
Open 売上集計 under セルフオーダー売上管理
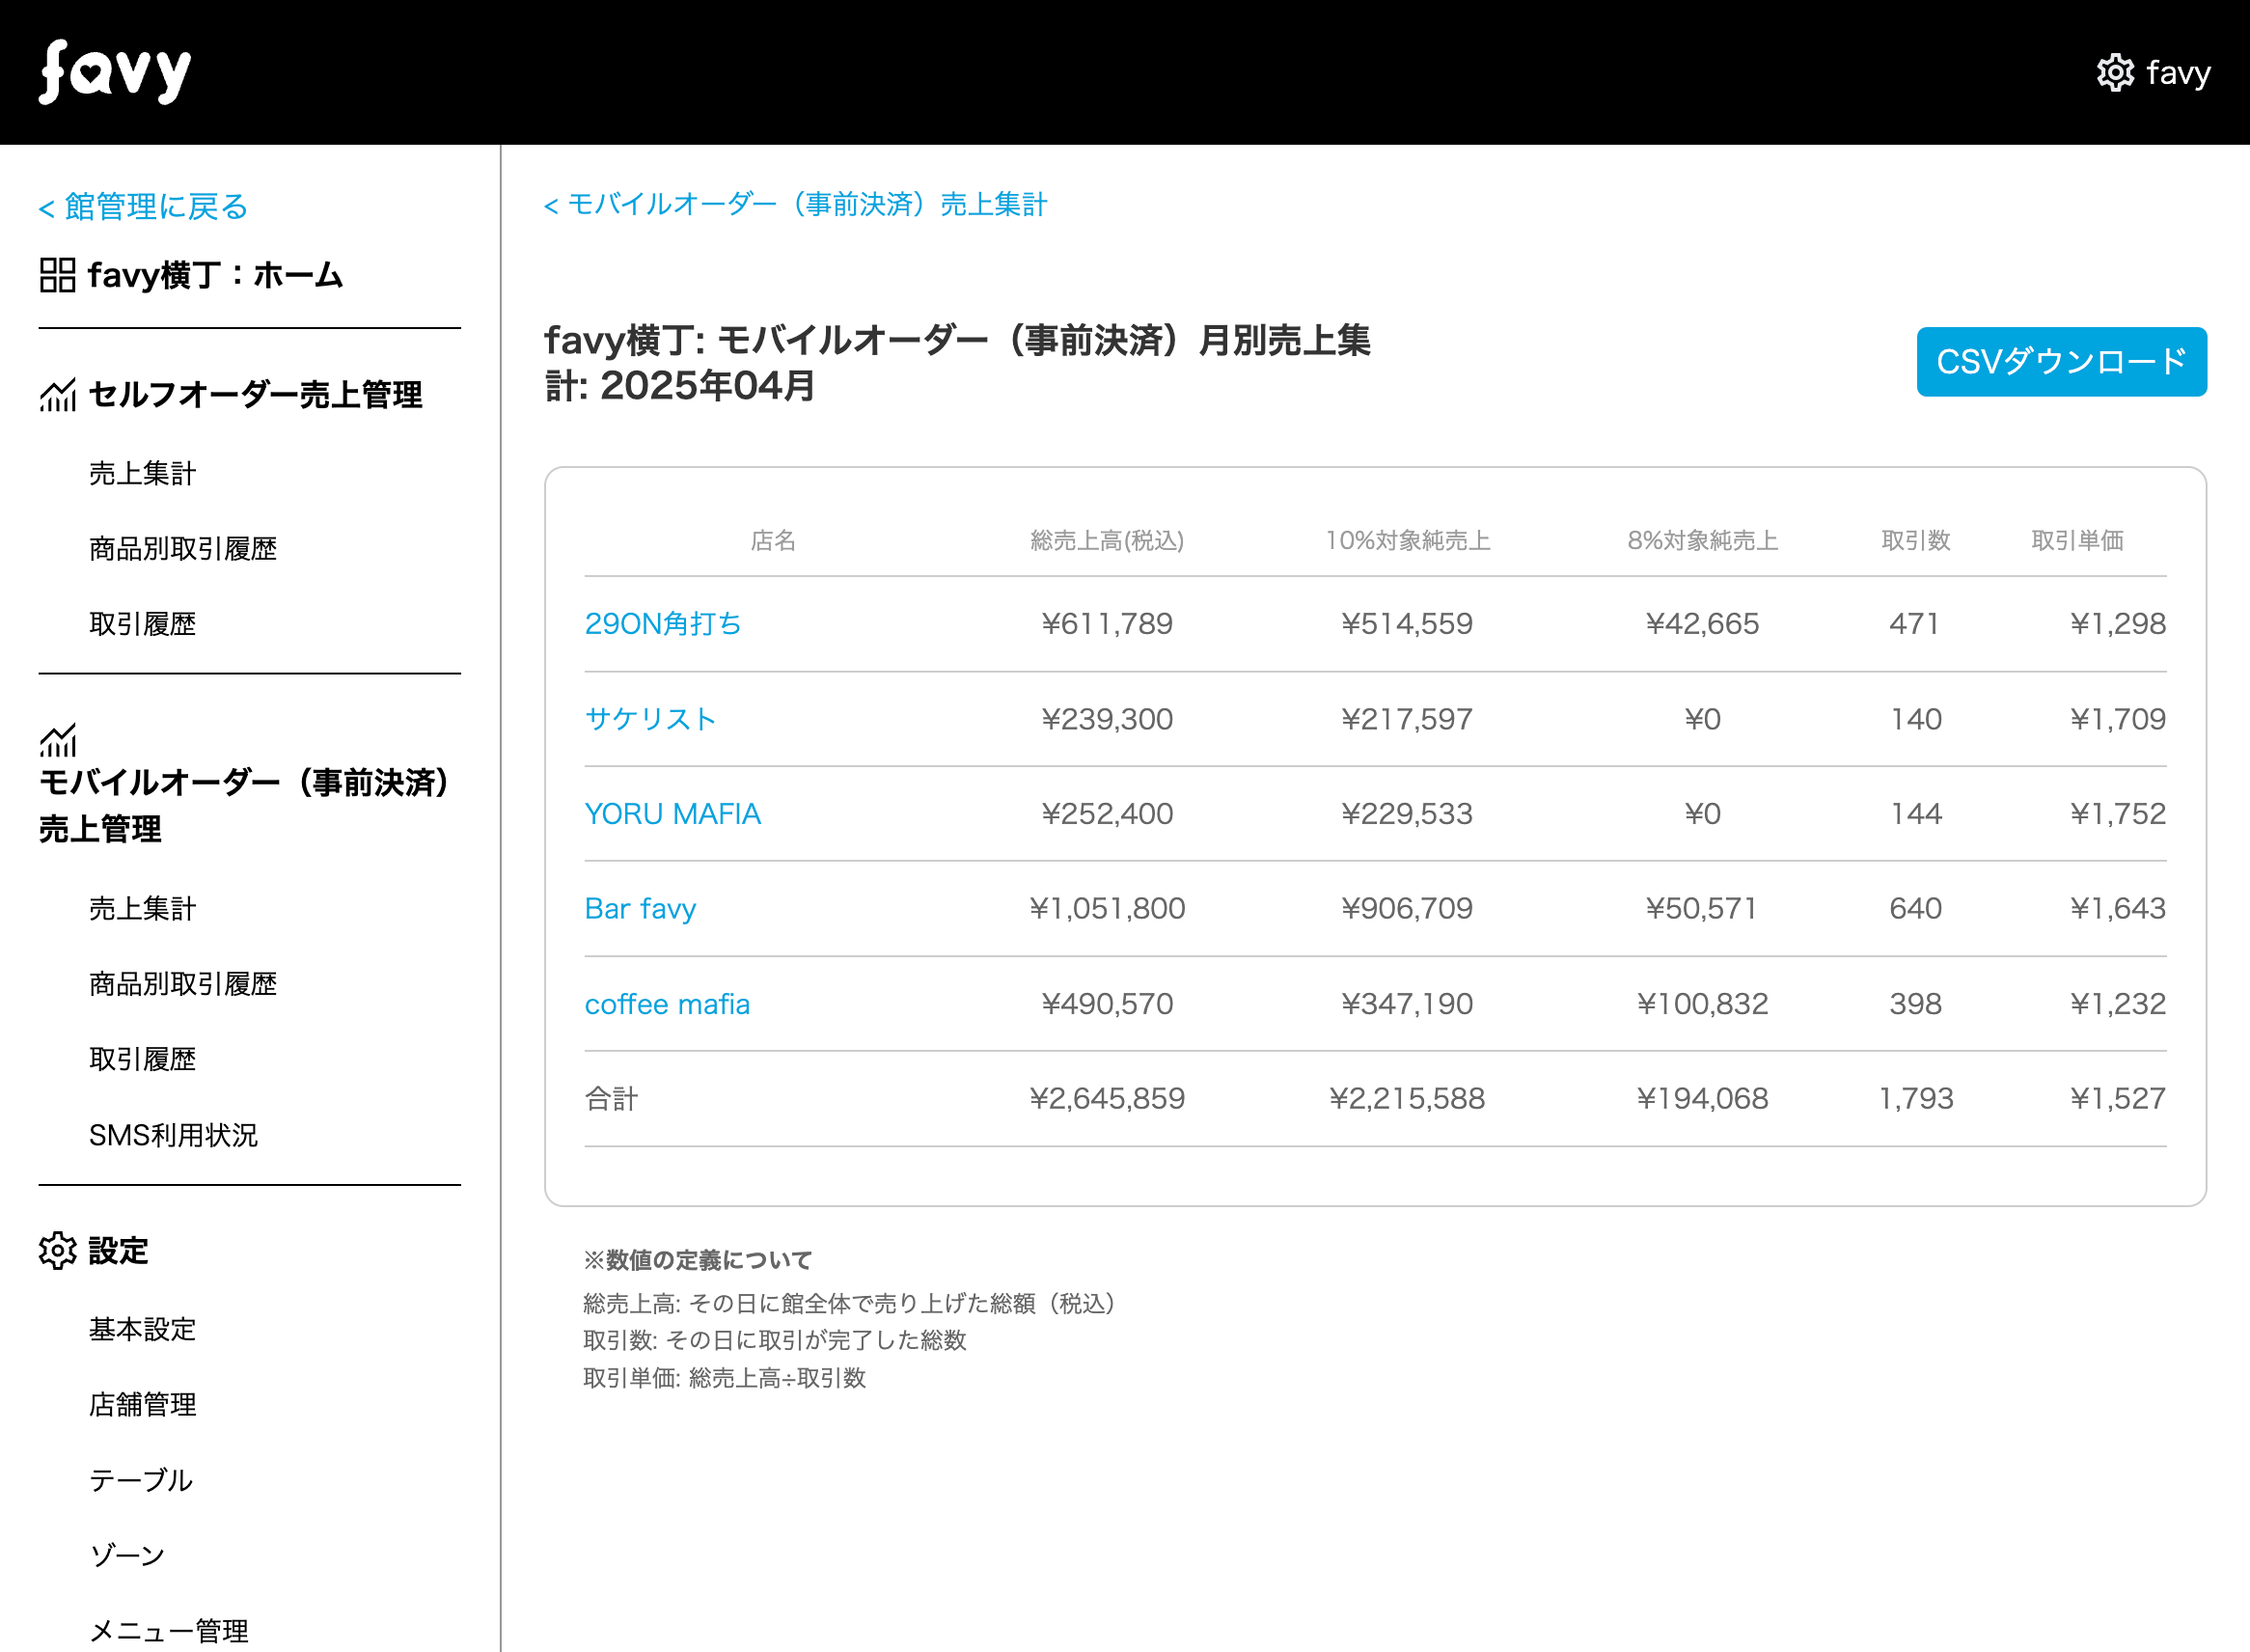coord(142,473)
